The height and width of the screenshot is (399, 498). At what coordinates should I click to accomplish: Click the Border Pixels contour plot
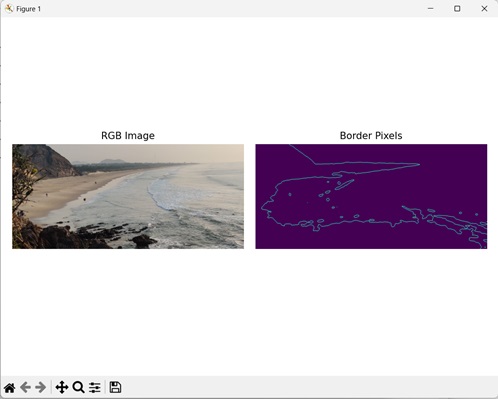371,196
